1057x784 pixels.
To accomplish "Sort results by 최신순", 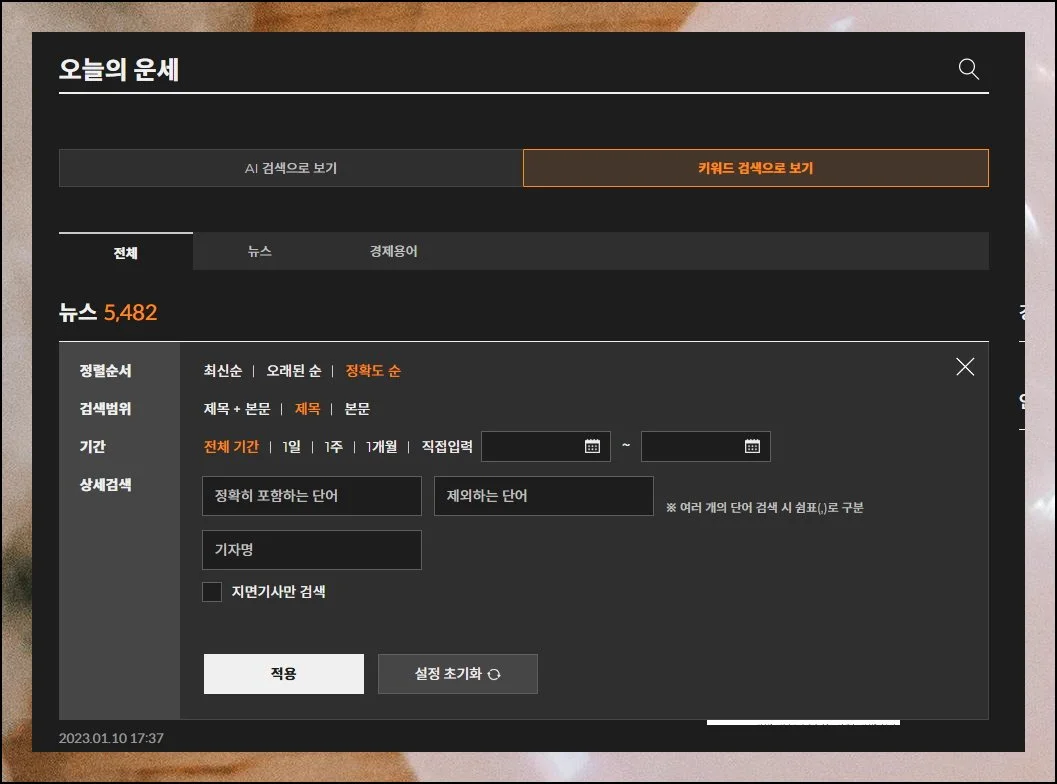I will point(223,371).
